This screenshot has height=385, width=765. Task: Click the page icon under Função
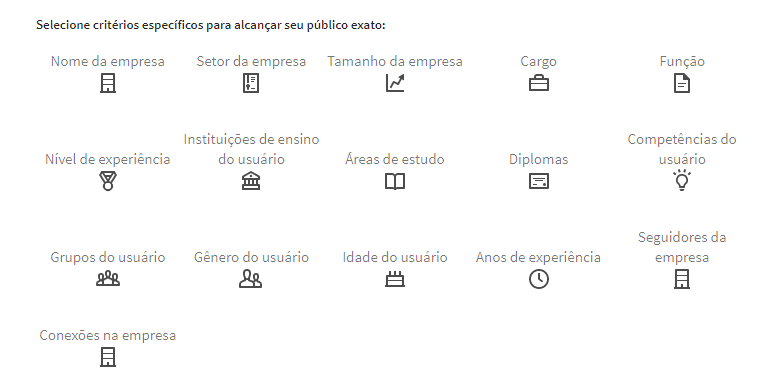(x=682, y=83)
